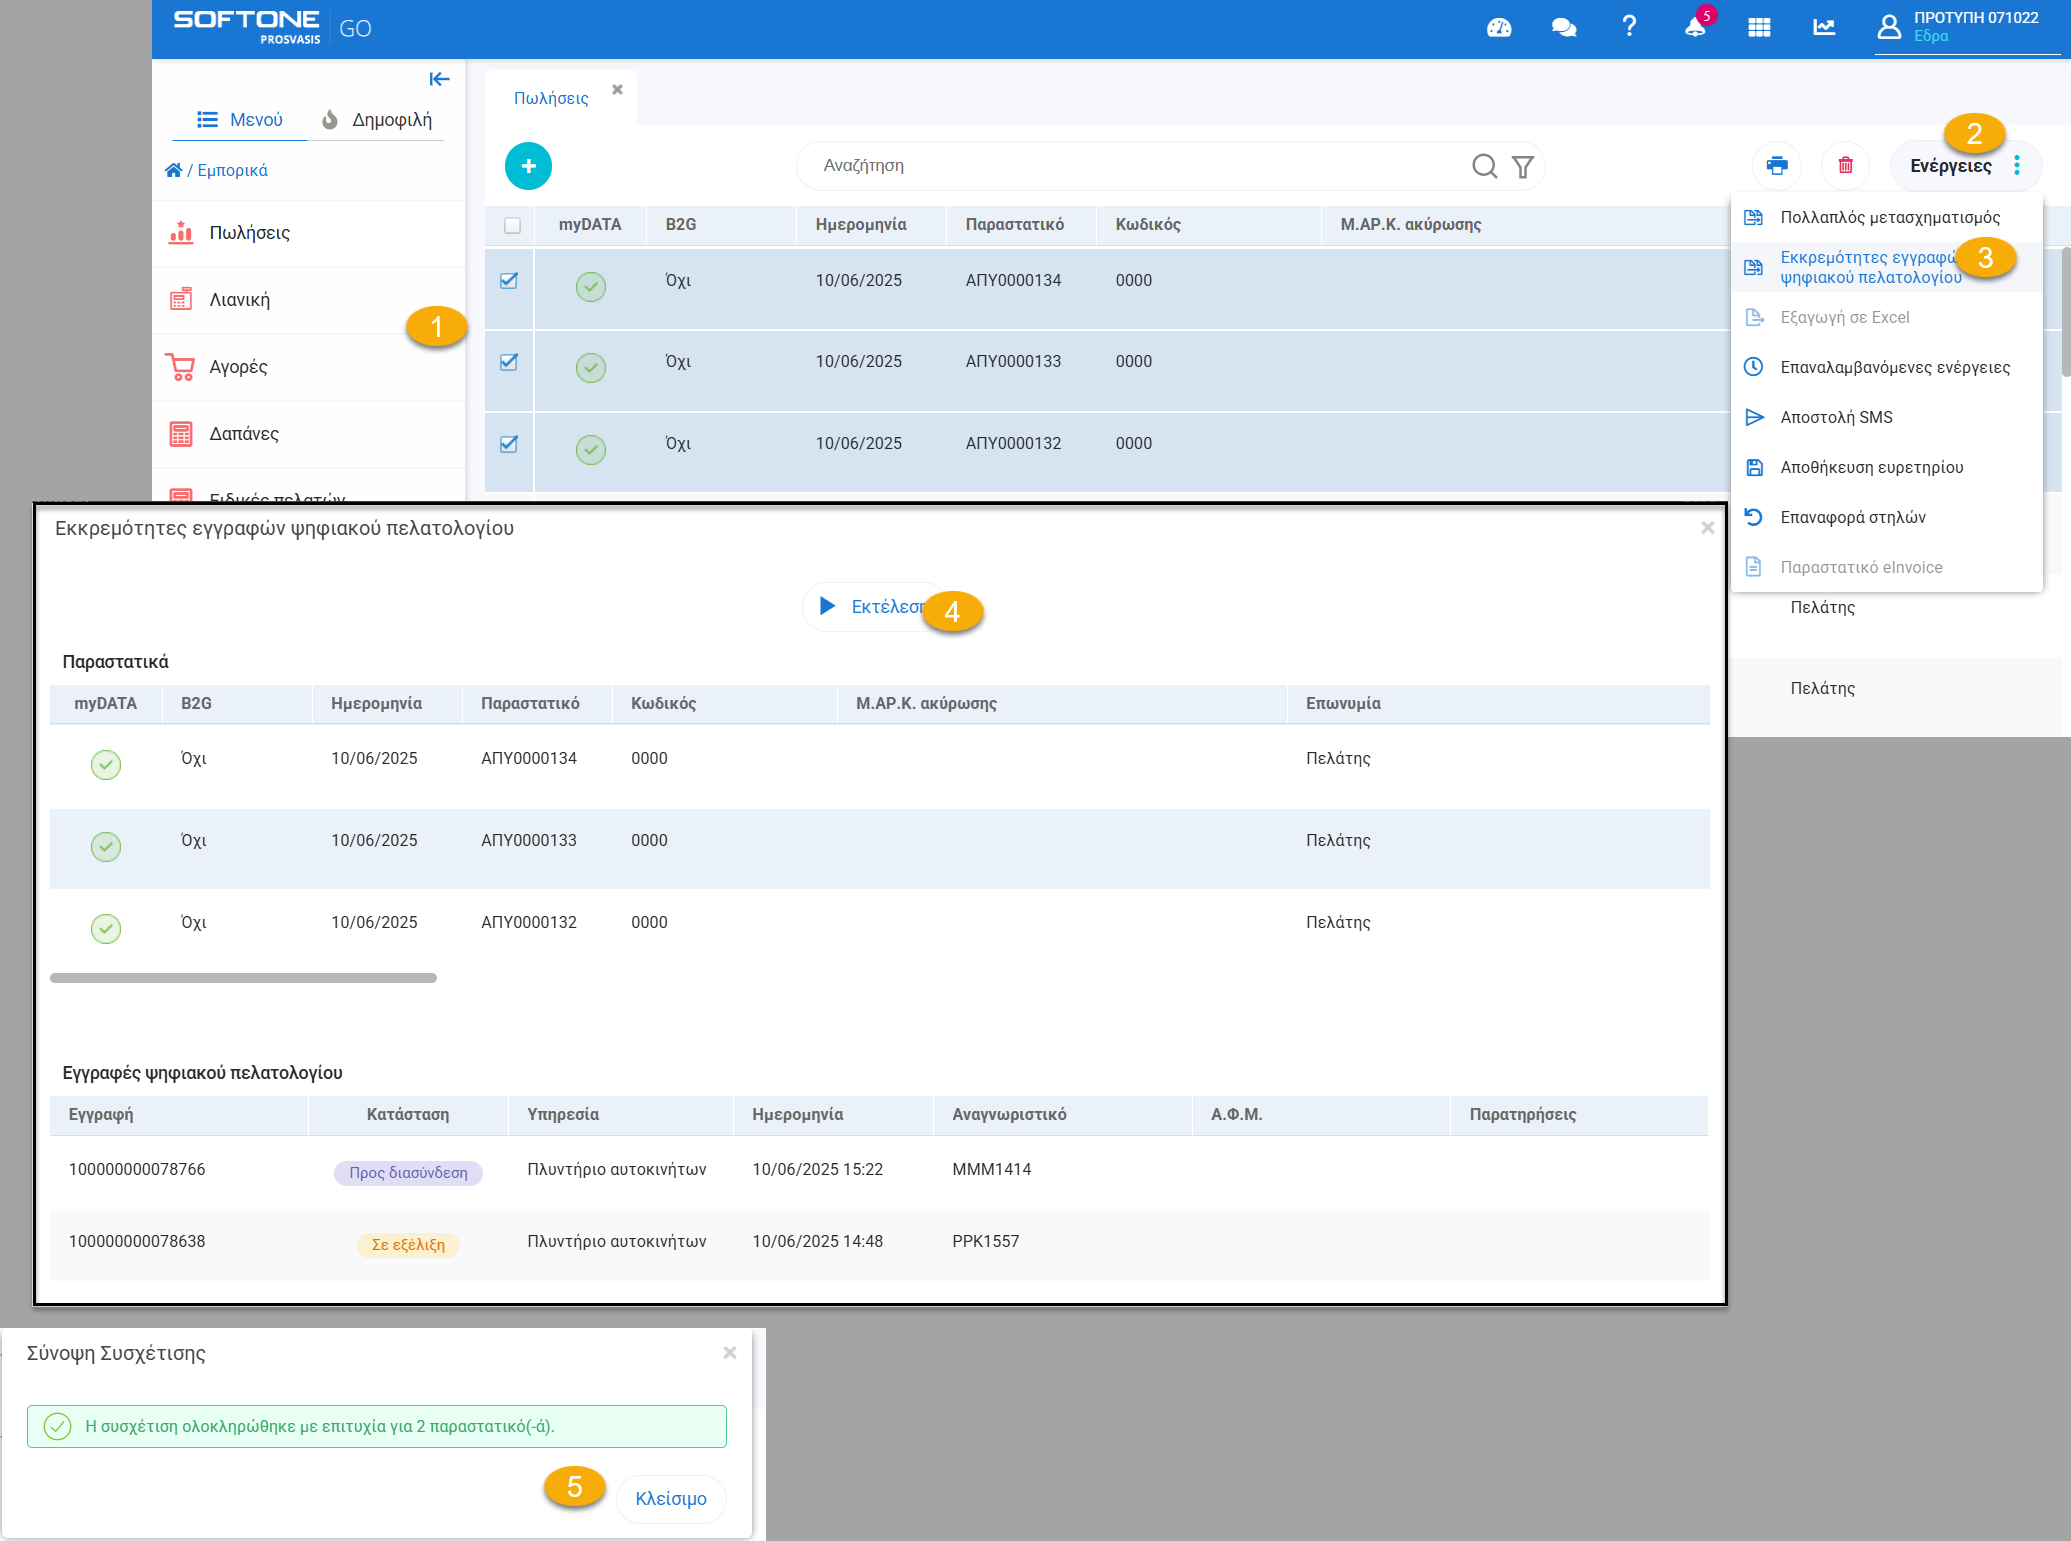Uncheck the ΑΠΥ0000133 row checkbox
Image resolution: width=2071 pixels, height=1541 pixels.
[x=509, y=362]
